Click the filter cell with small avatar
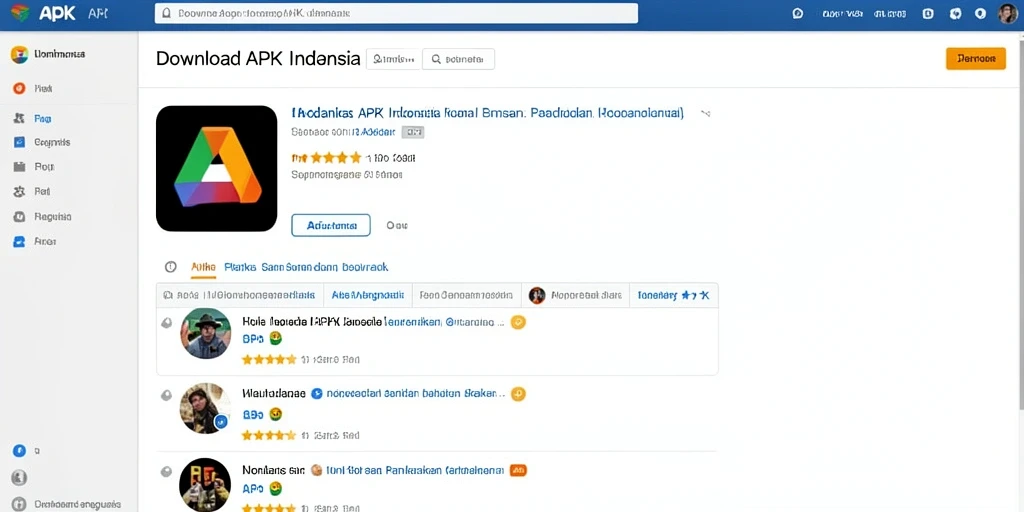The image size is (1024, 512). (x=575, y=295)
